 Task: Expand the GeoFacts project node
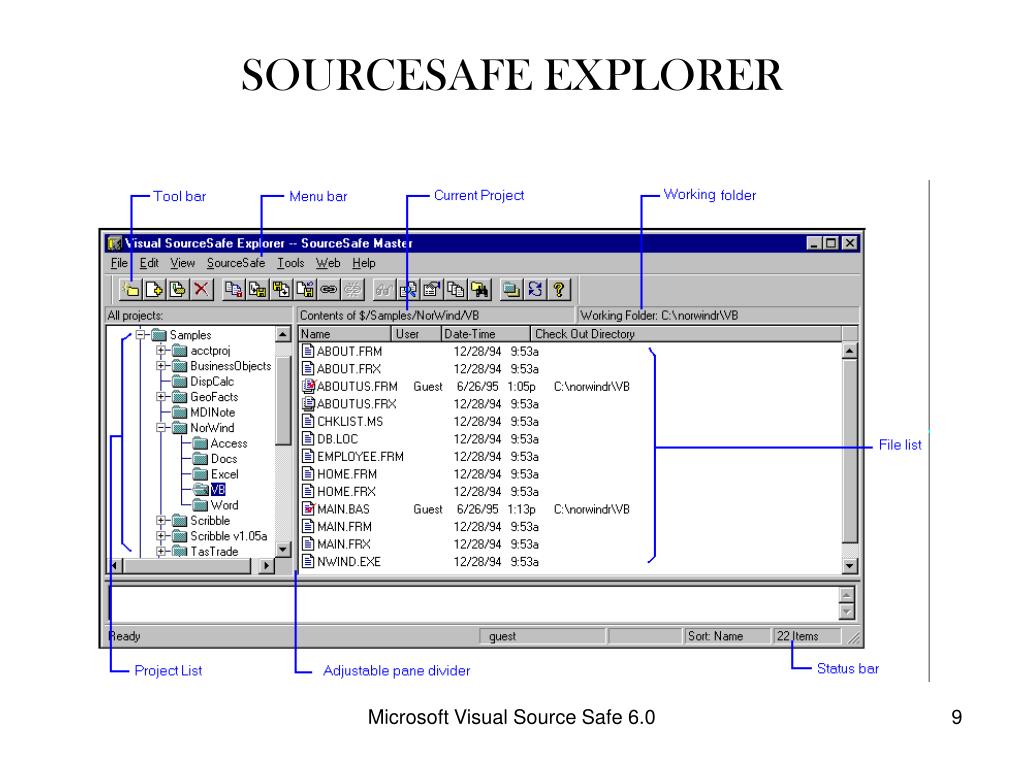tap(161, 397)
